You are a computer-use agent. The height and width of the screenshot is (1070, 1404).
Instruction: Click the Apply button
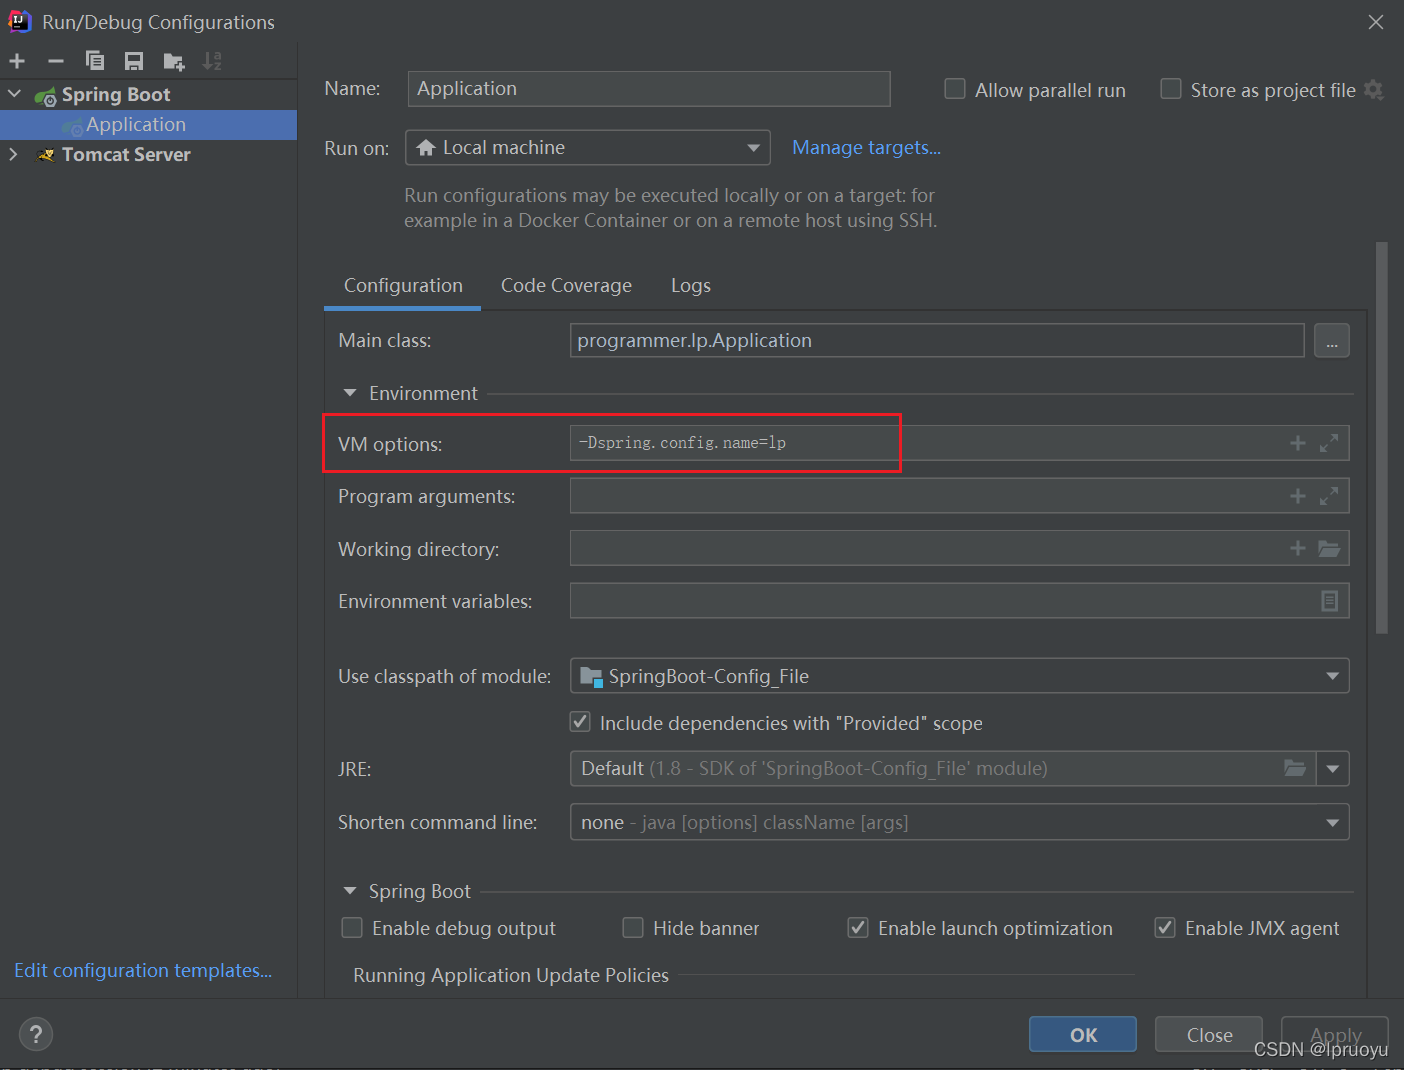[x=1335, y=1035]
